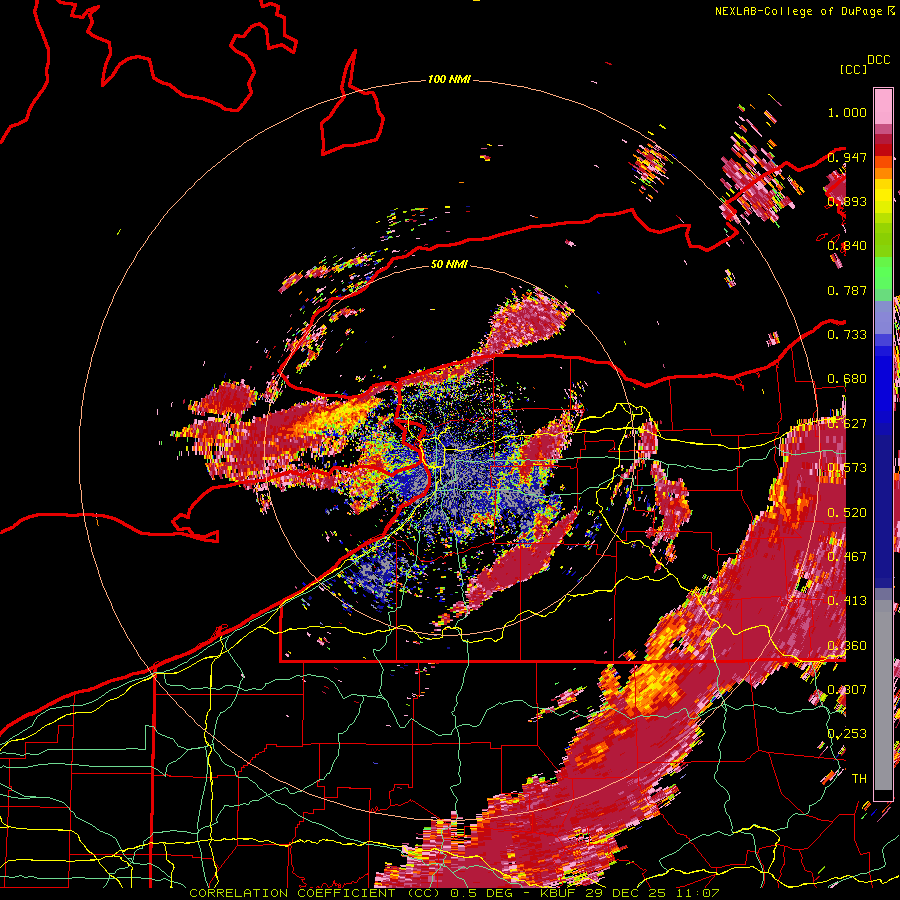Click the 0.733 scale value
This screenshot has width=900, height=900.
(x=847, y=335)
